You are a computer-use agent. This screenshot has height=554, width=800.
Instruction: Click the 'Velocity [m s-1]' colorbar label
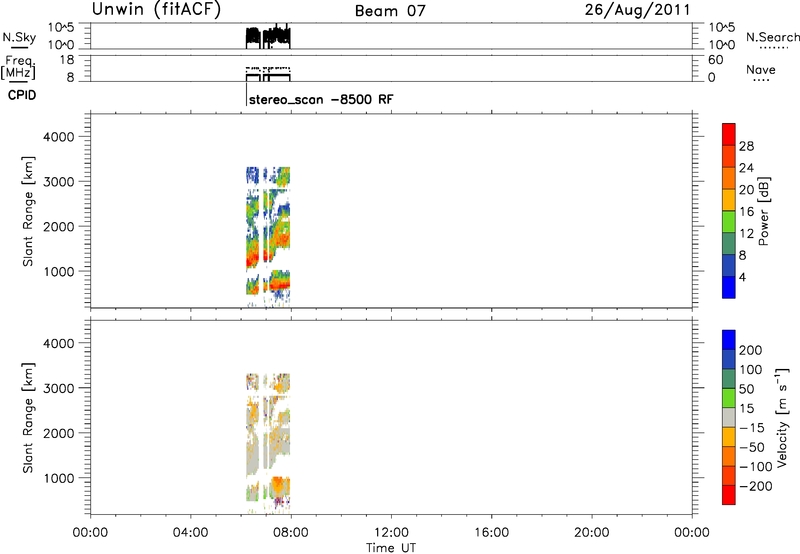coord(782,417)
